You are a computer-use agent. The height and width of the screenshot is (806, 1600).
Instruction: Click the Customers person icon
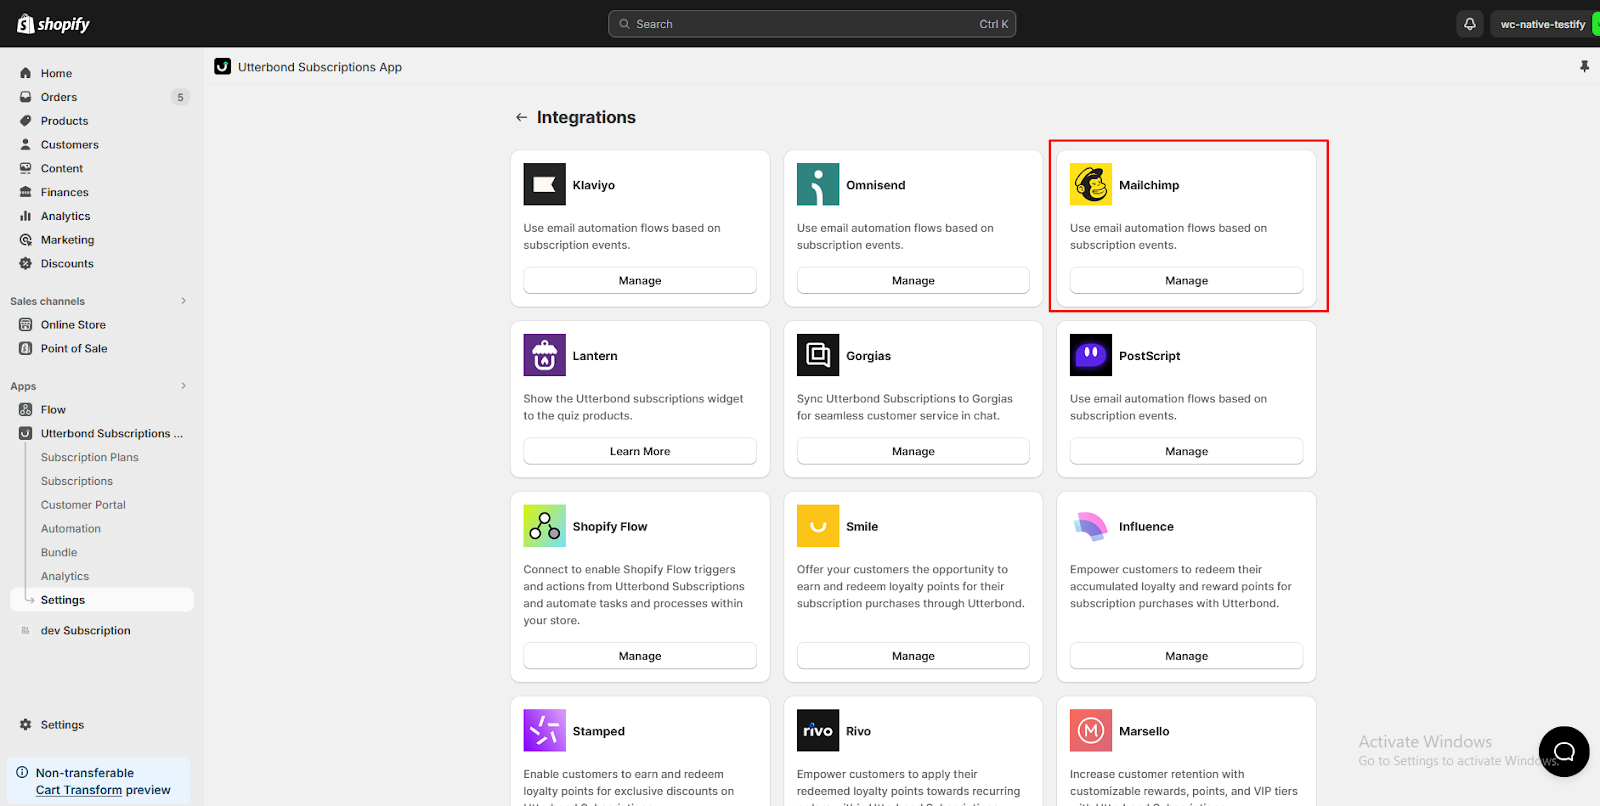[26, 145]
